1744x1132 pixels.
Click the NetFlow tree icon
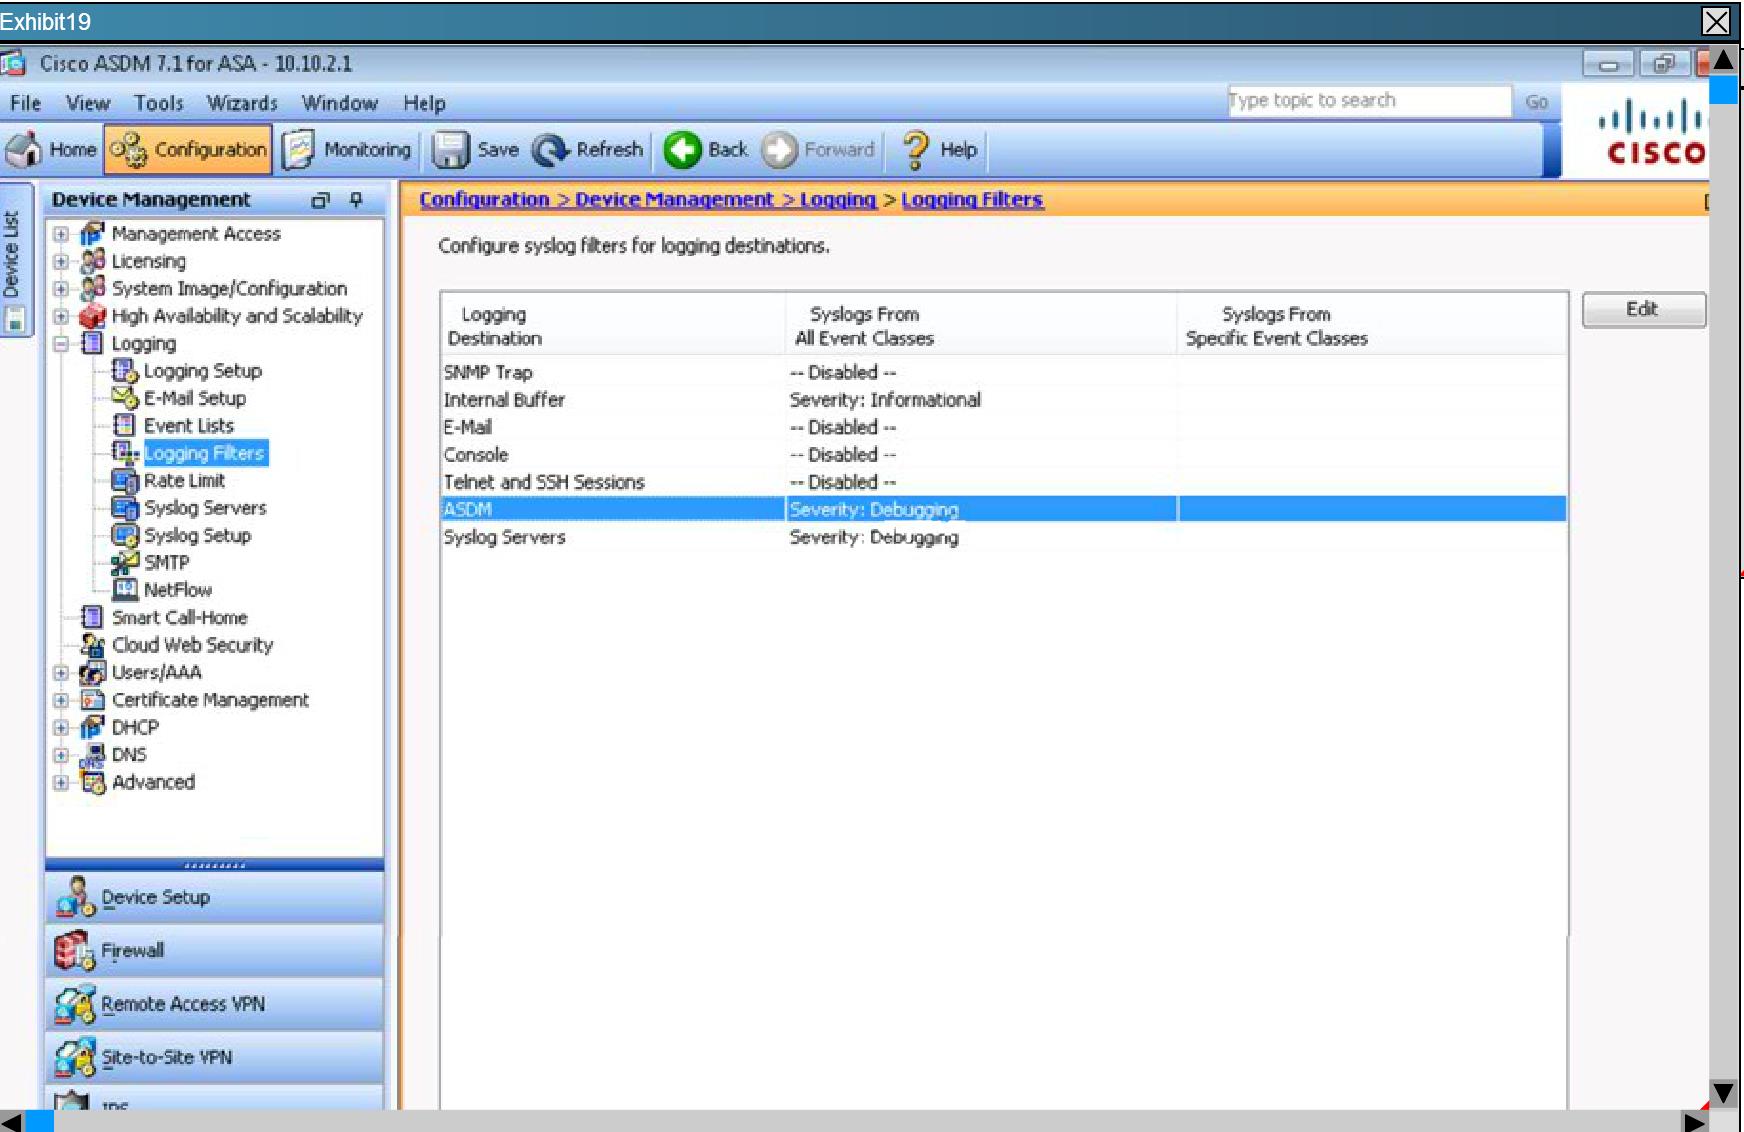(x=125, y=590)
